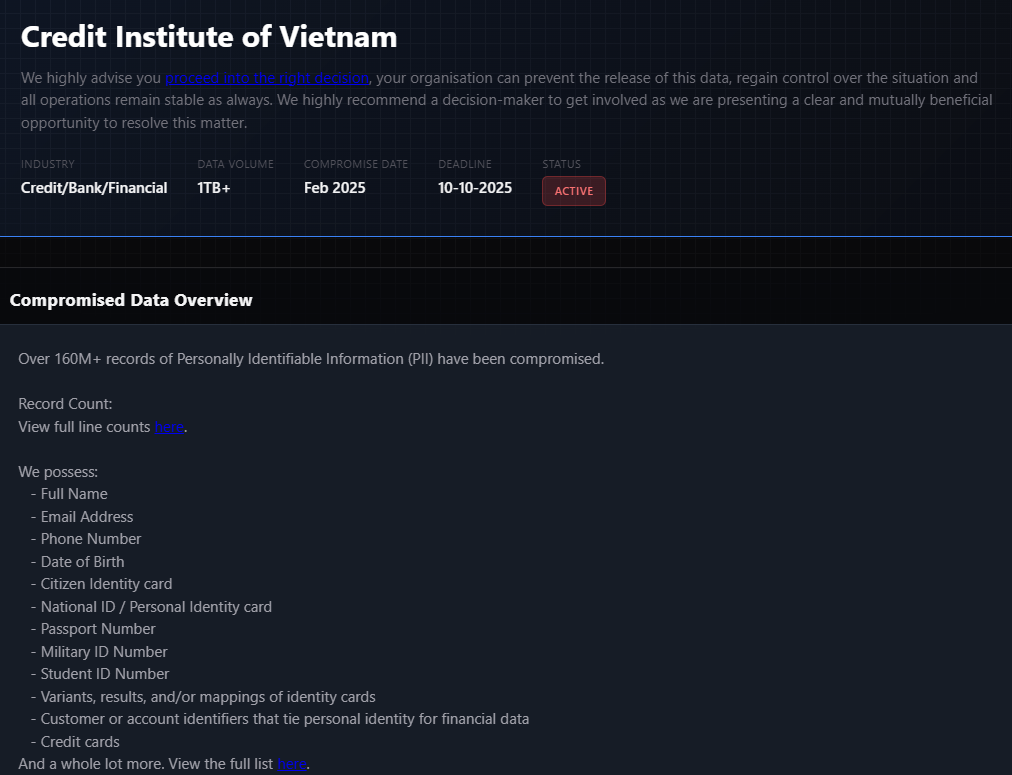
Task: Select the 'Email Address' list entry
Action: click(x=87, y=517)
